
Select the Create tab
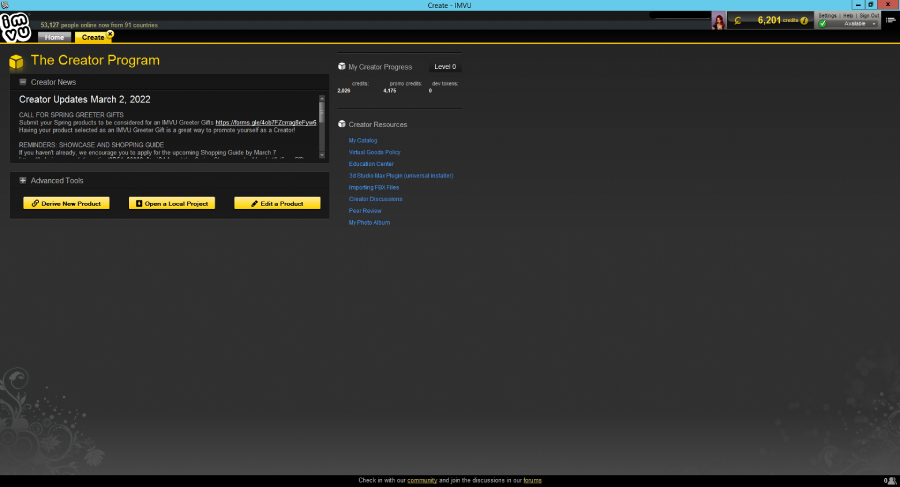[x=92, y=37]
